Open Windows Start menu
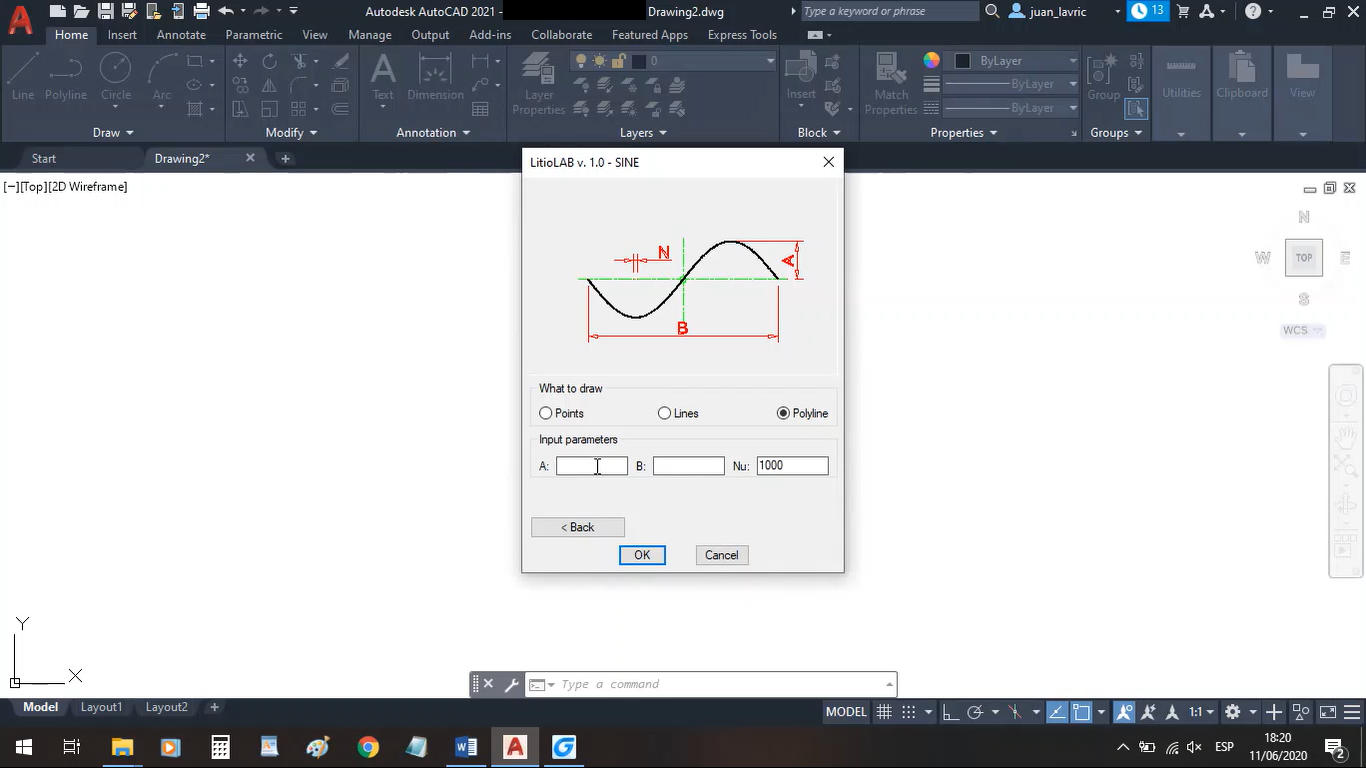Viewport: 1366px width, 768px height. click(x=23, y=747)
